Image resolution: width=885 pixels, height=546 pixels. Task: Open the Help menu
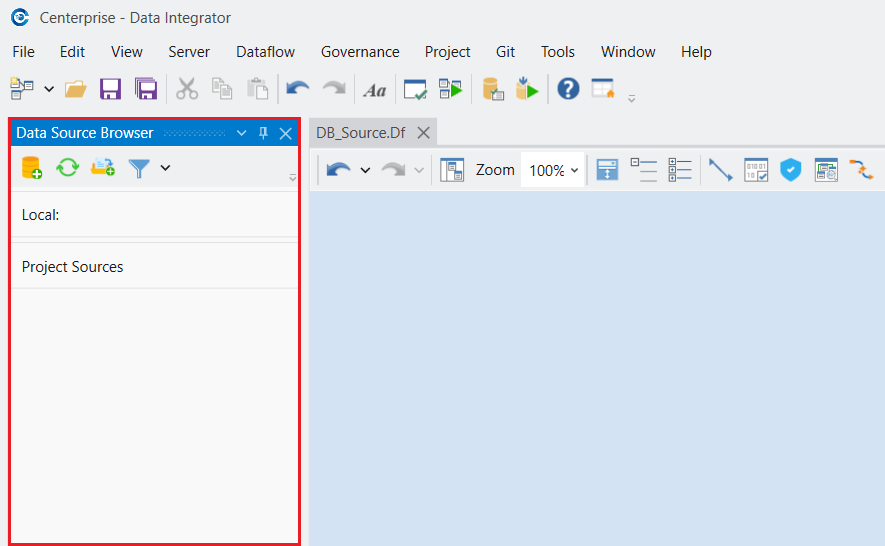pos(696,52)
